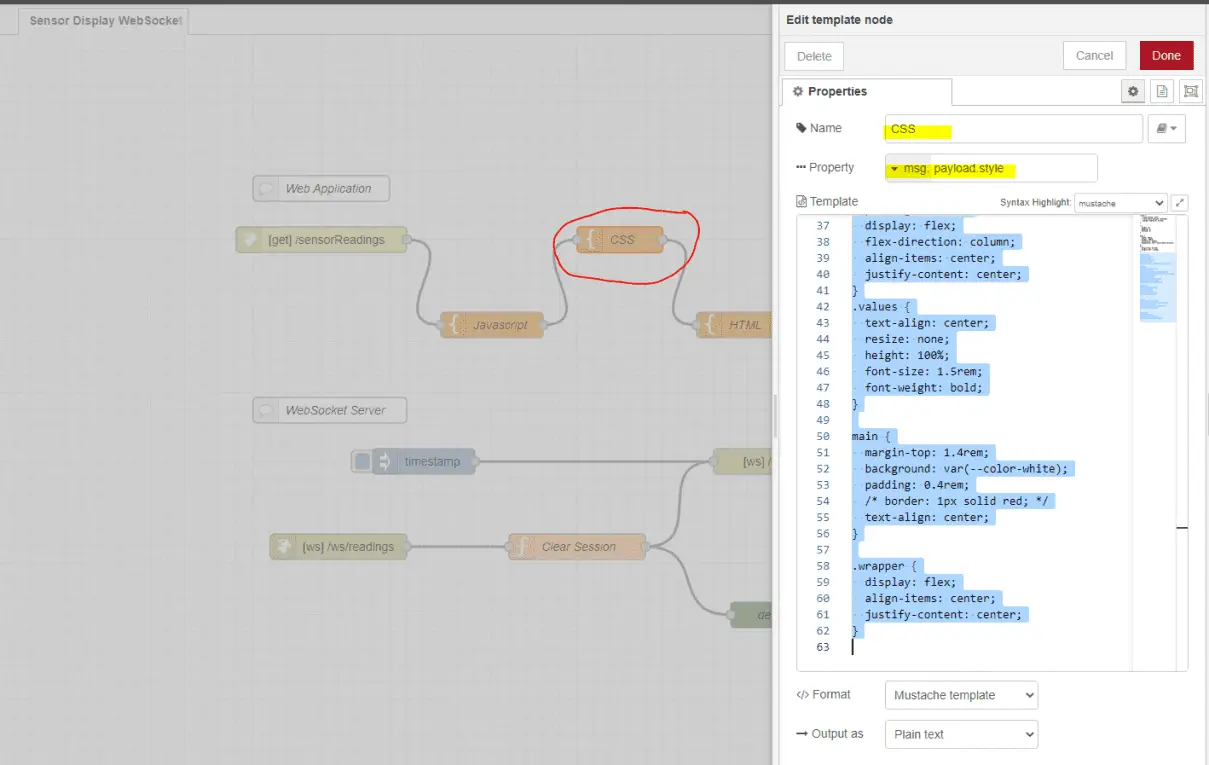The height and width of the screenshot is (765, 1209).
Task: Select the Sensor Display WebSocket flow tab
Action: [104, 19]
